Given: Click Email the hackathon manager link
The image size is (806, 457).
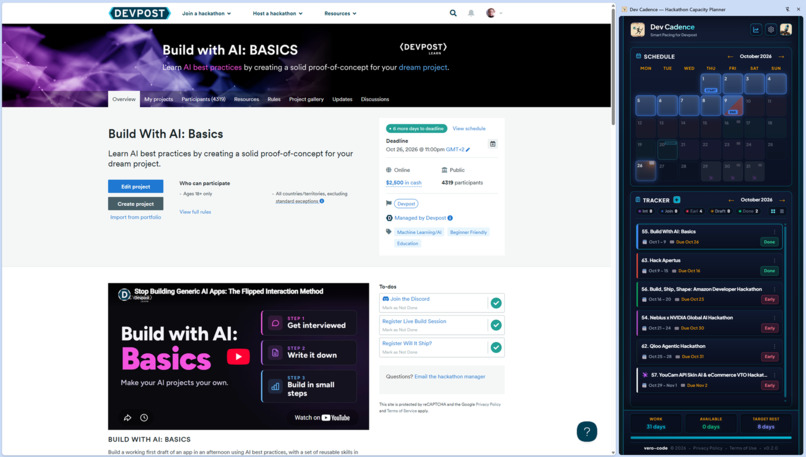Looking at the screenshot, I should (450, 376).
